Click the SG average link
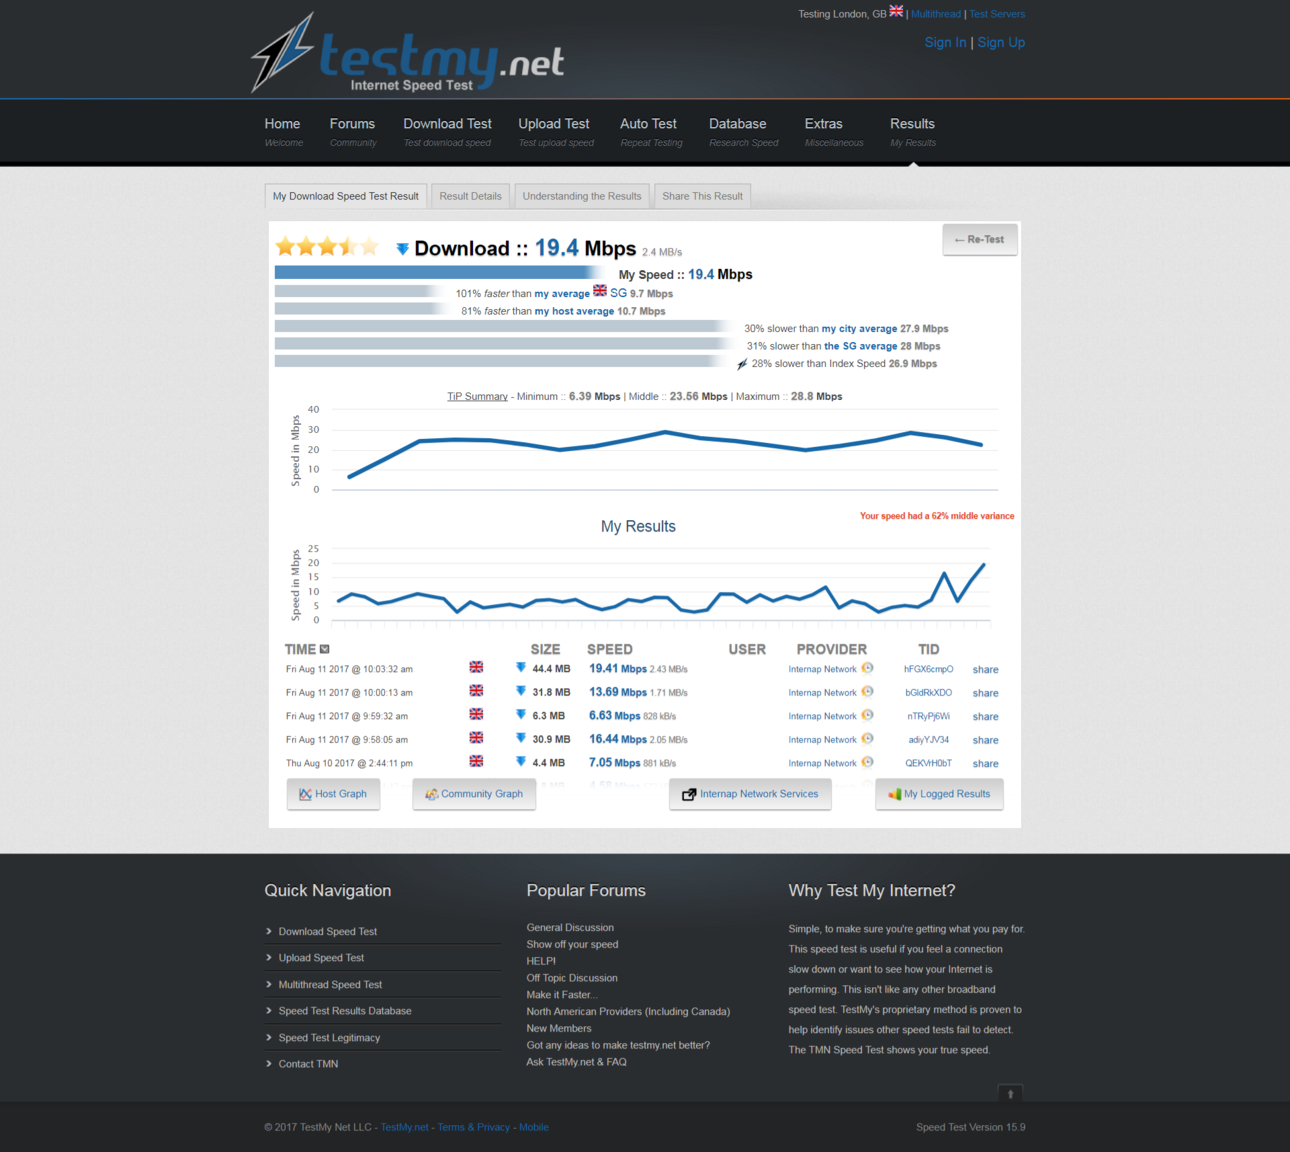The width and height of the screenshot is (1290, 1152). 860,346
